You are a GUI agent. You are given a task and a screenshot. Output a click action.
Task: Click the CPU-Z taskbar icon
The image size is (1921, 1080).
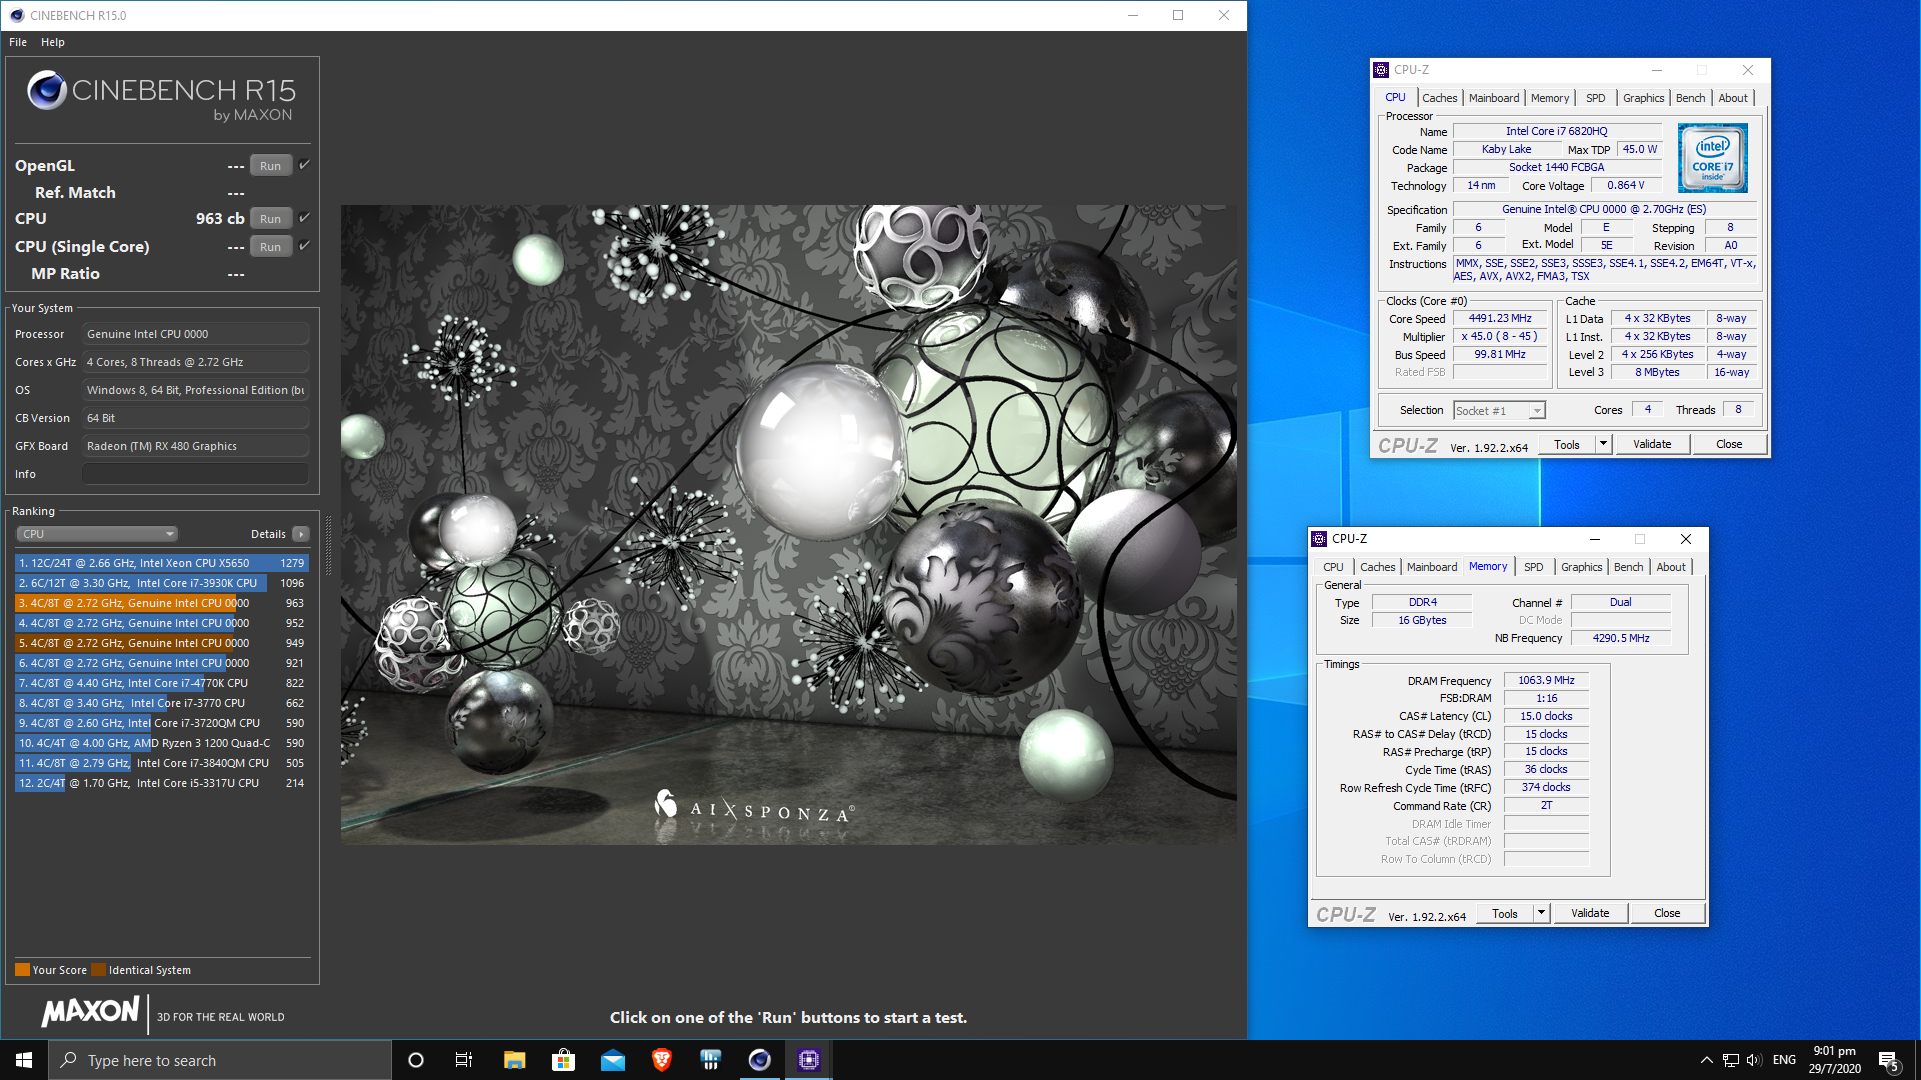coord(809,1060)
